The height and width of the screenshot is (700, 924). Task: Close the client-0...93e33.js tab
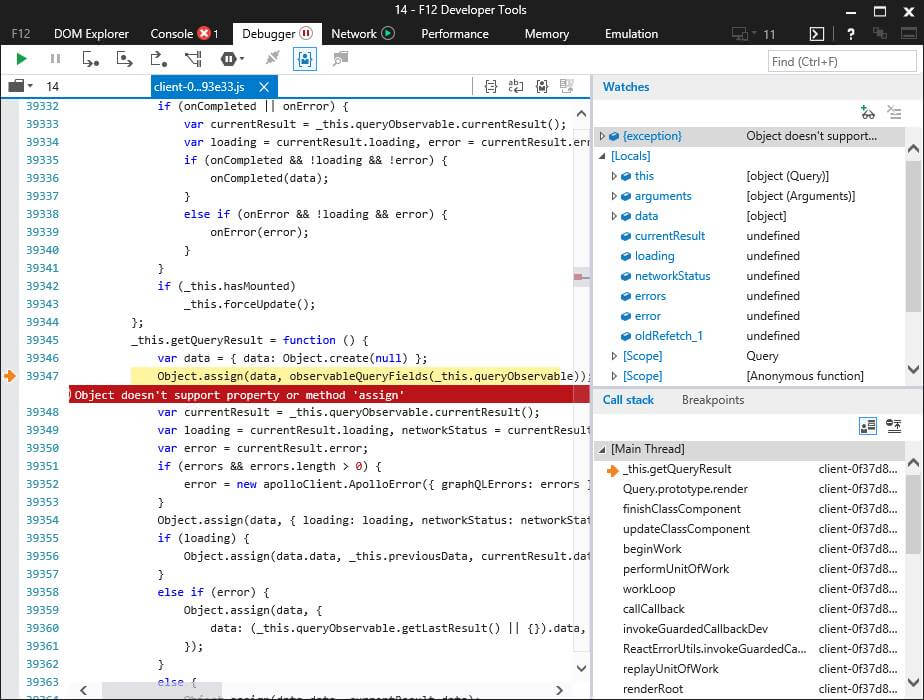264,87
